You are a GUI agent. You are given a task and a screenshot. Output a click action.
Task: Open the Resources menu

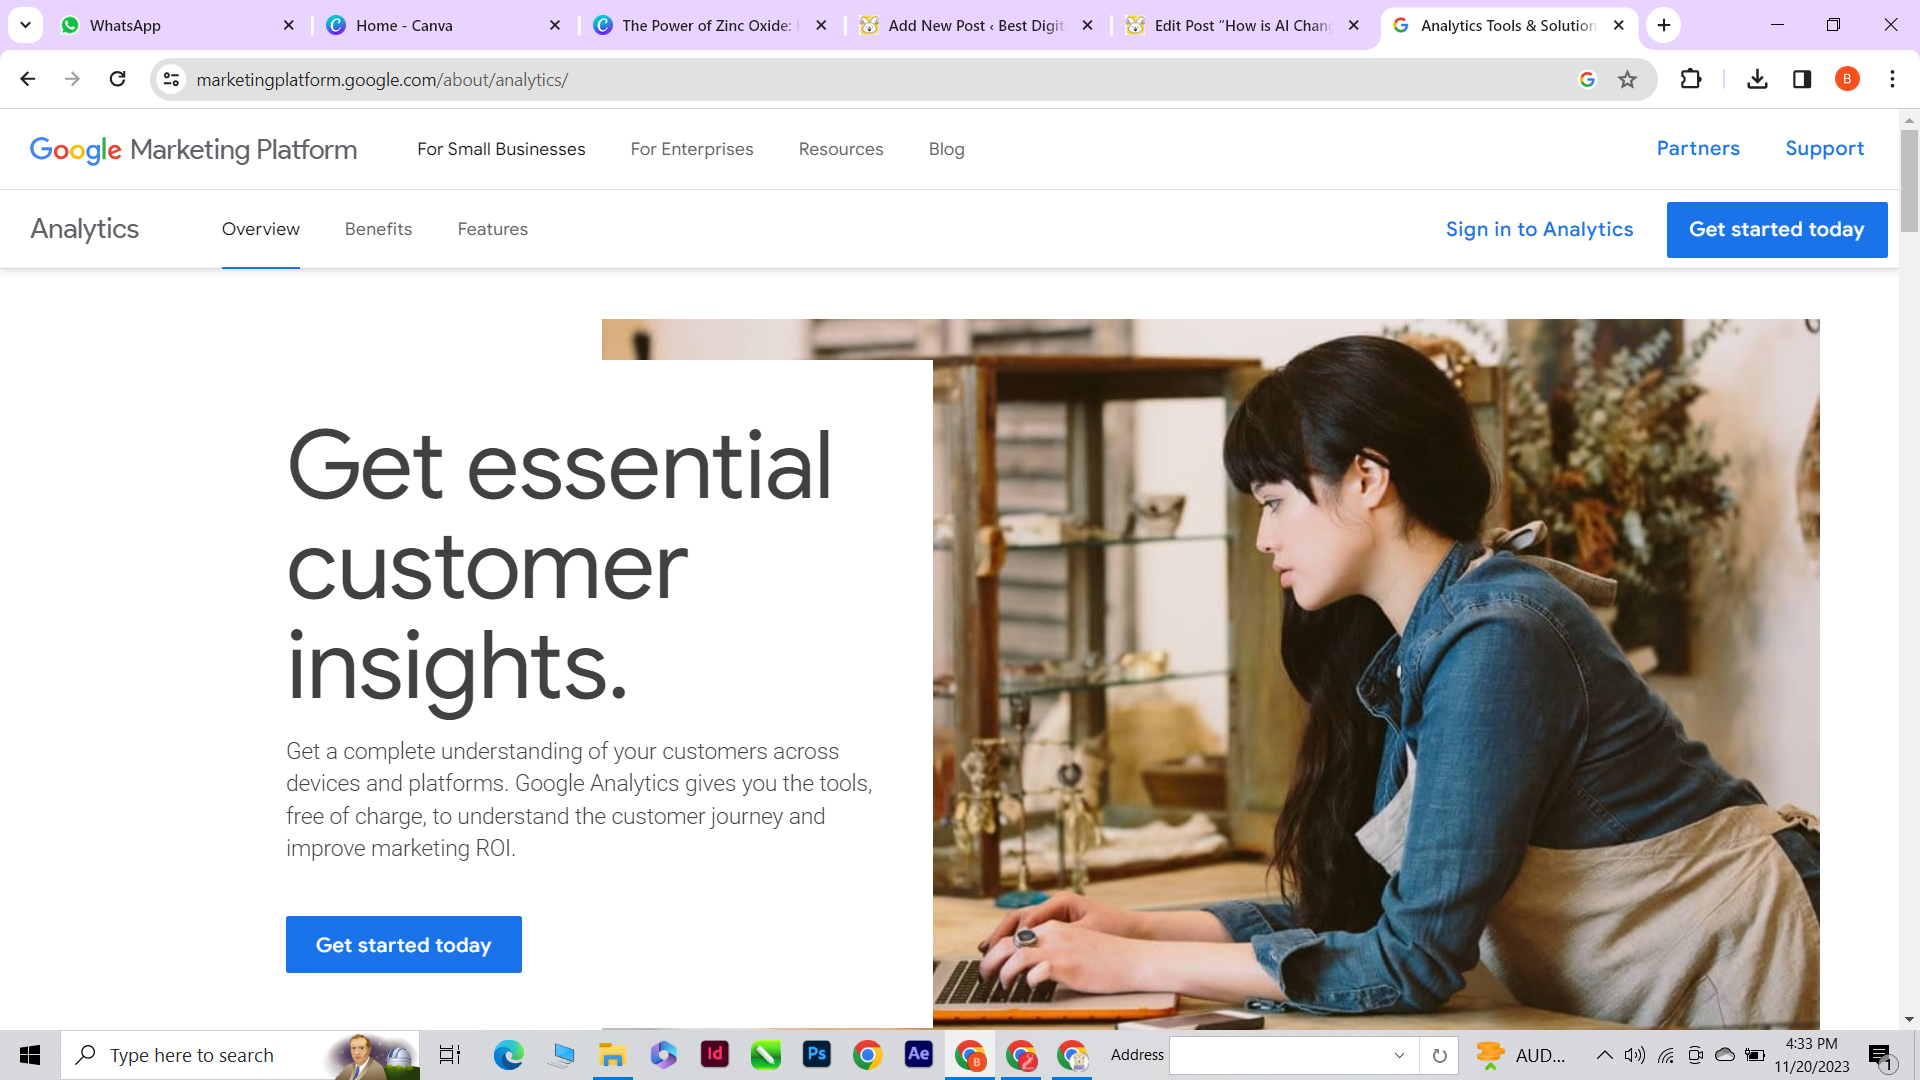pyautogui.click(x=841, y=149)
